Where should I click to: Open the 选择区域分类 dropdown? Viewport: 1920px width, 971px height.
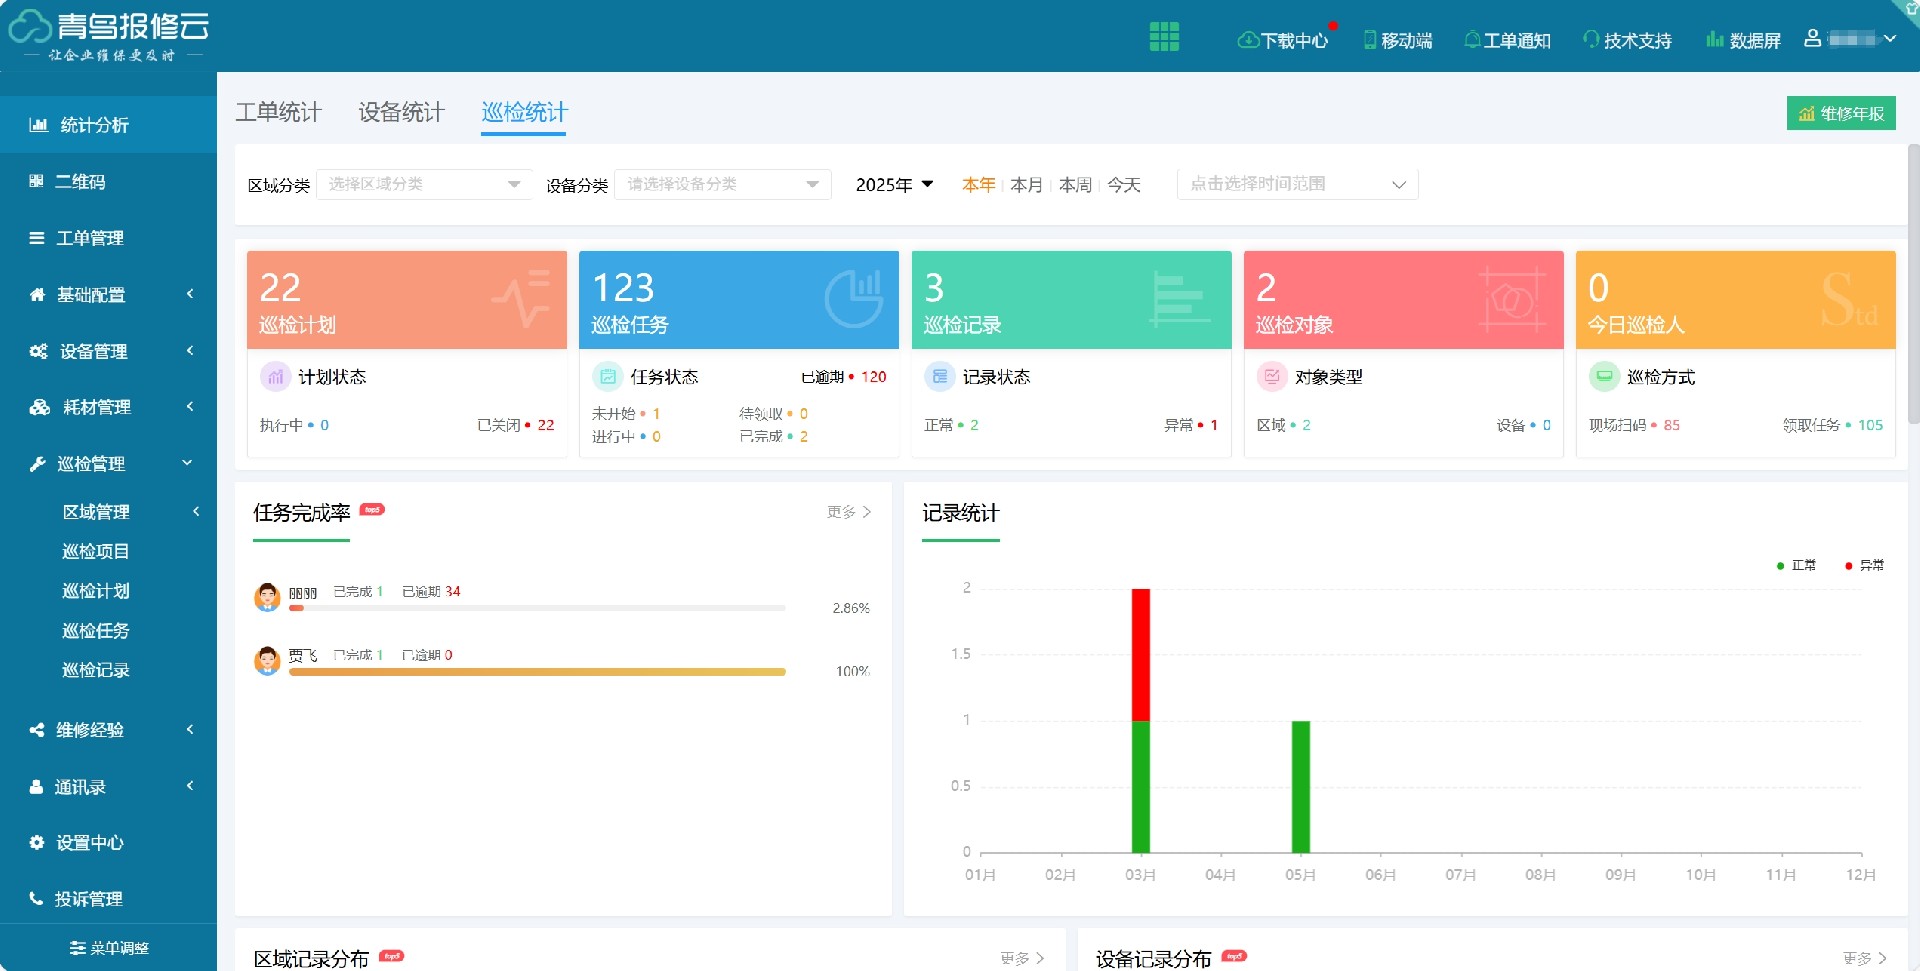pos(422,184)
